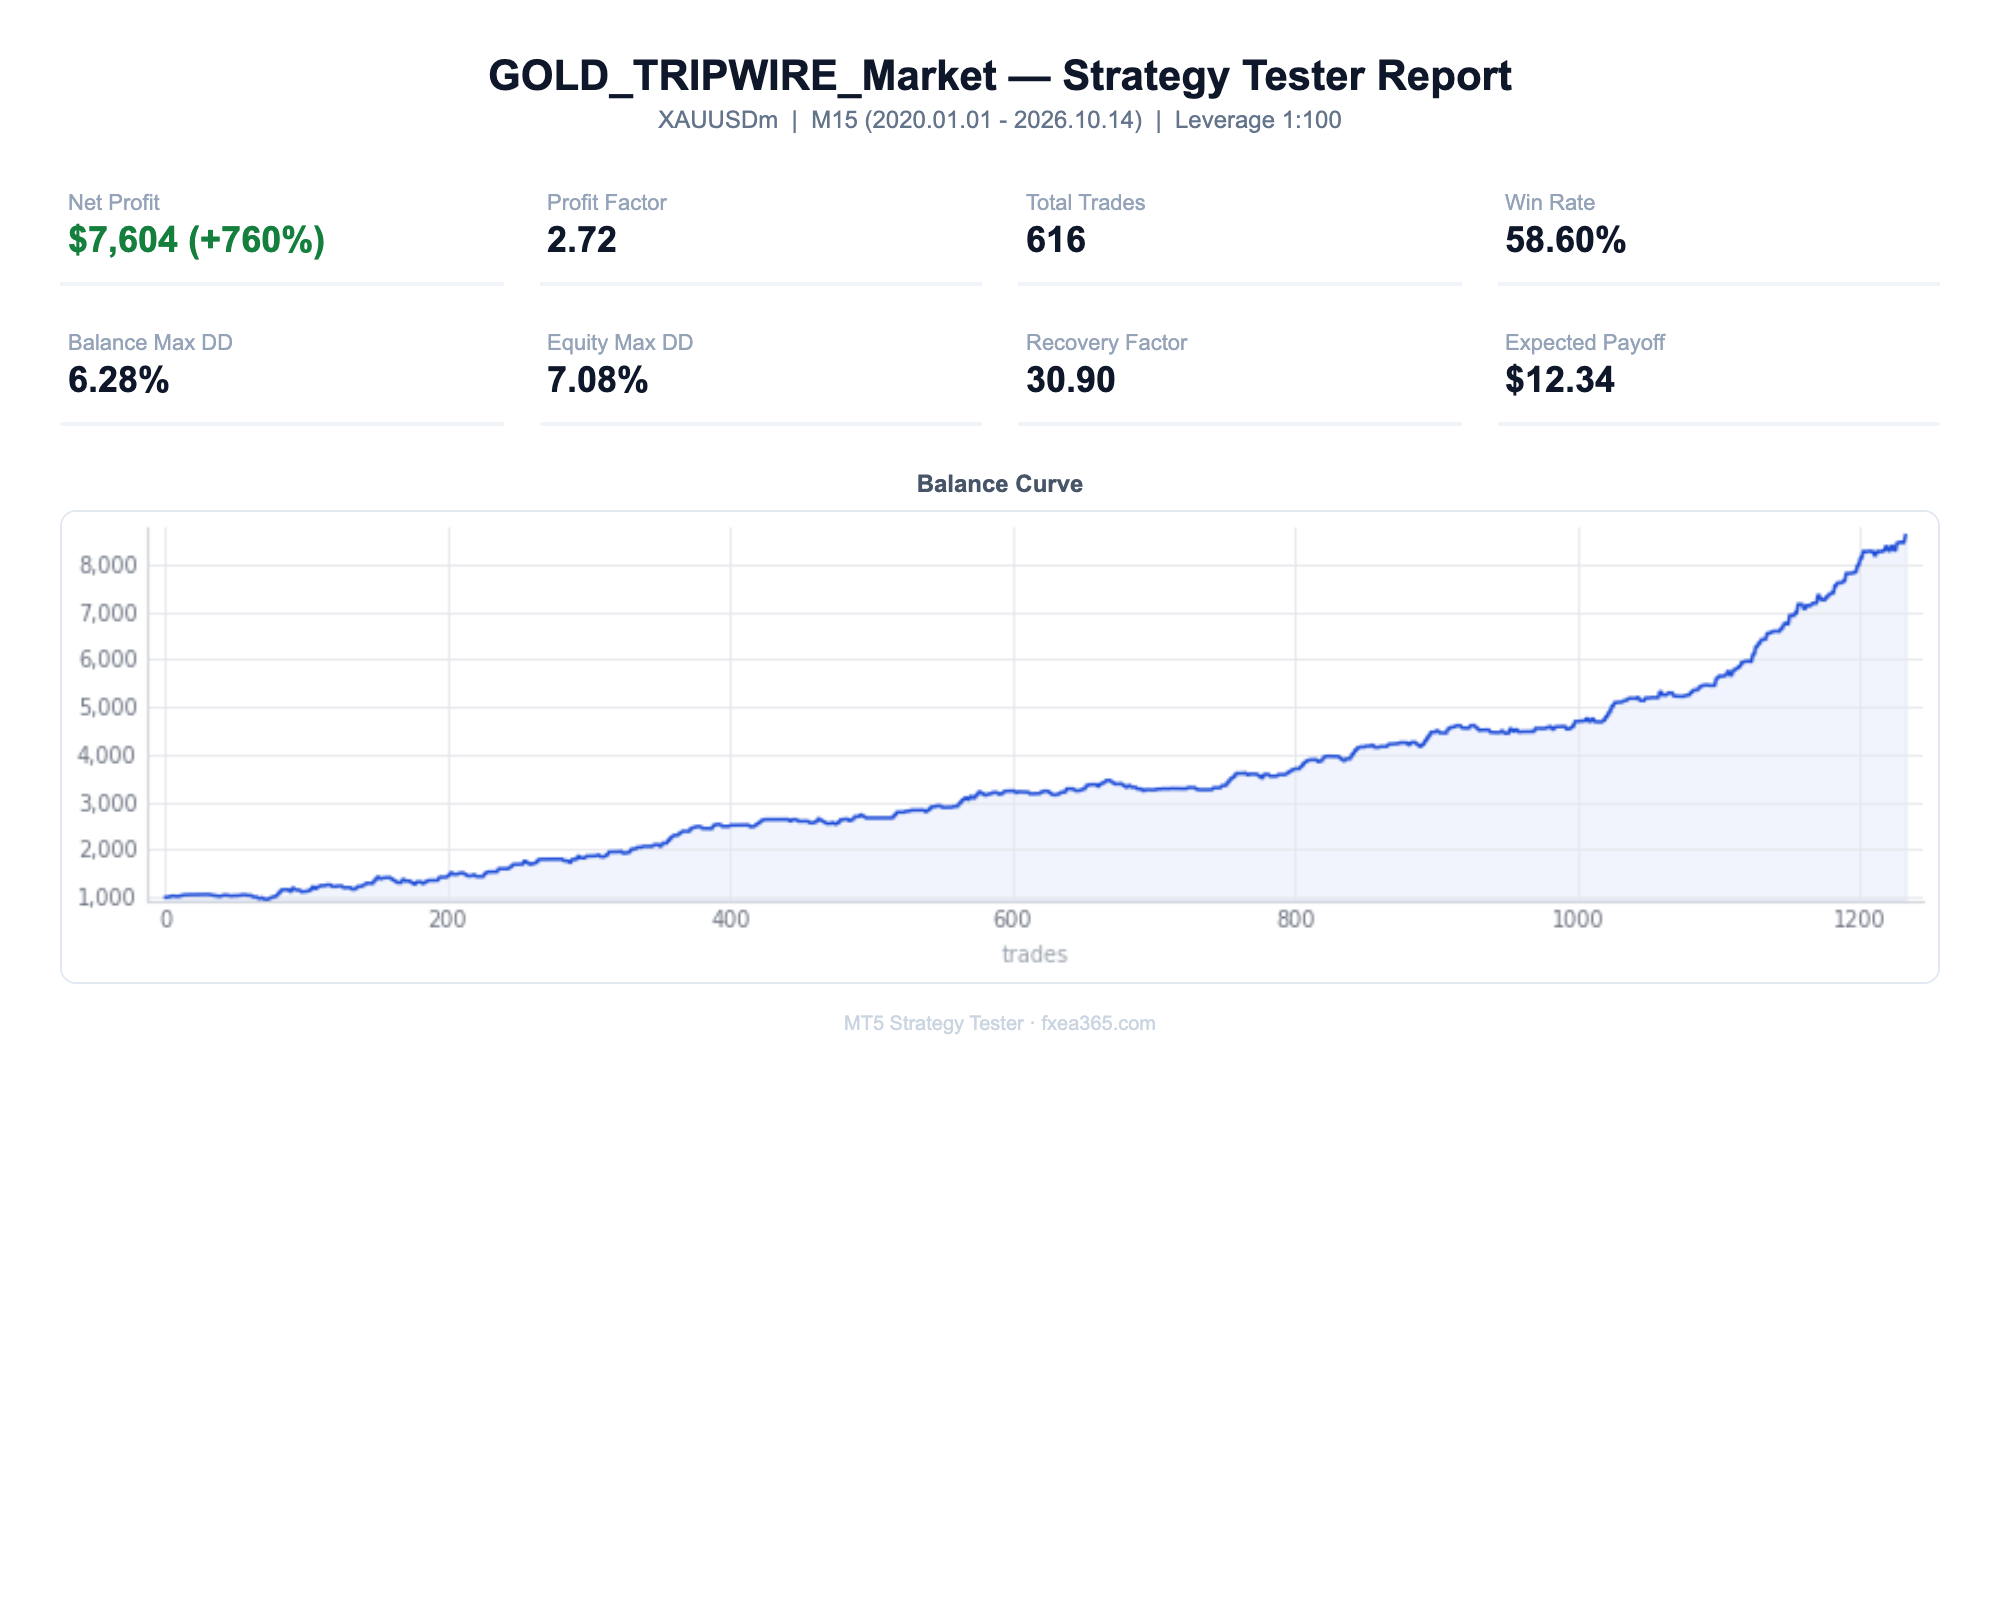Click the 1000 x-axis tick label

click(x=1577, y=921)
